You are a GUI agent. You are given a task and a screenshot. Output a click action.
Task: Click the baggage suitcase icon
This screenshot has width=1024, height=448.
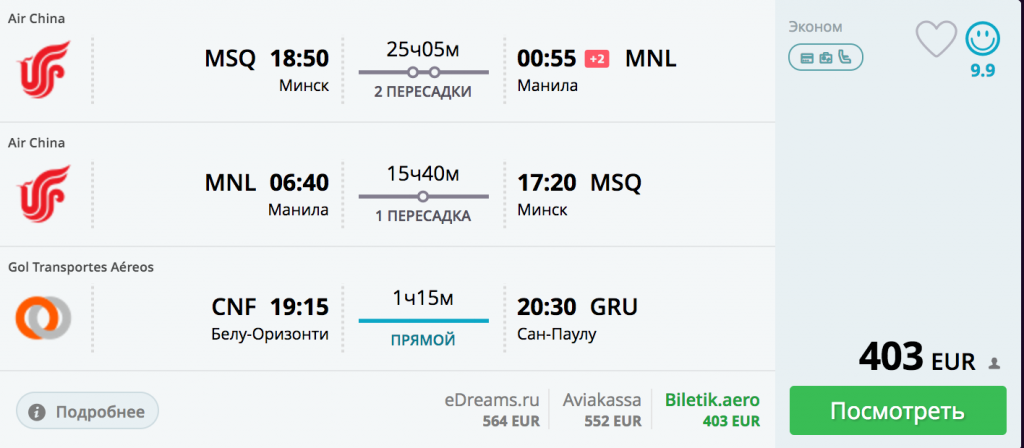click(826, 58)
